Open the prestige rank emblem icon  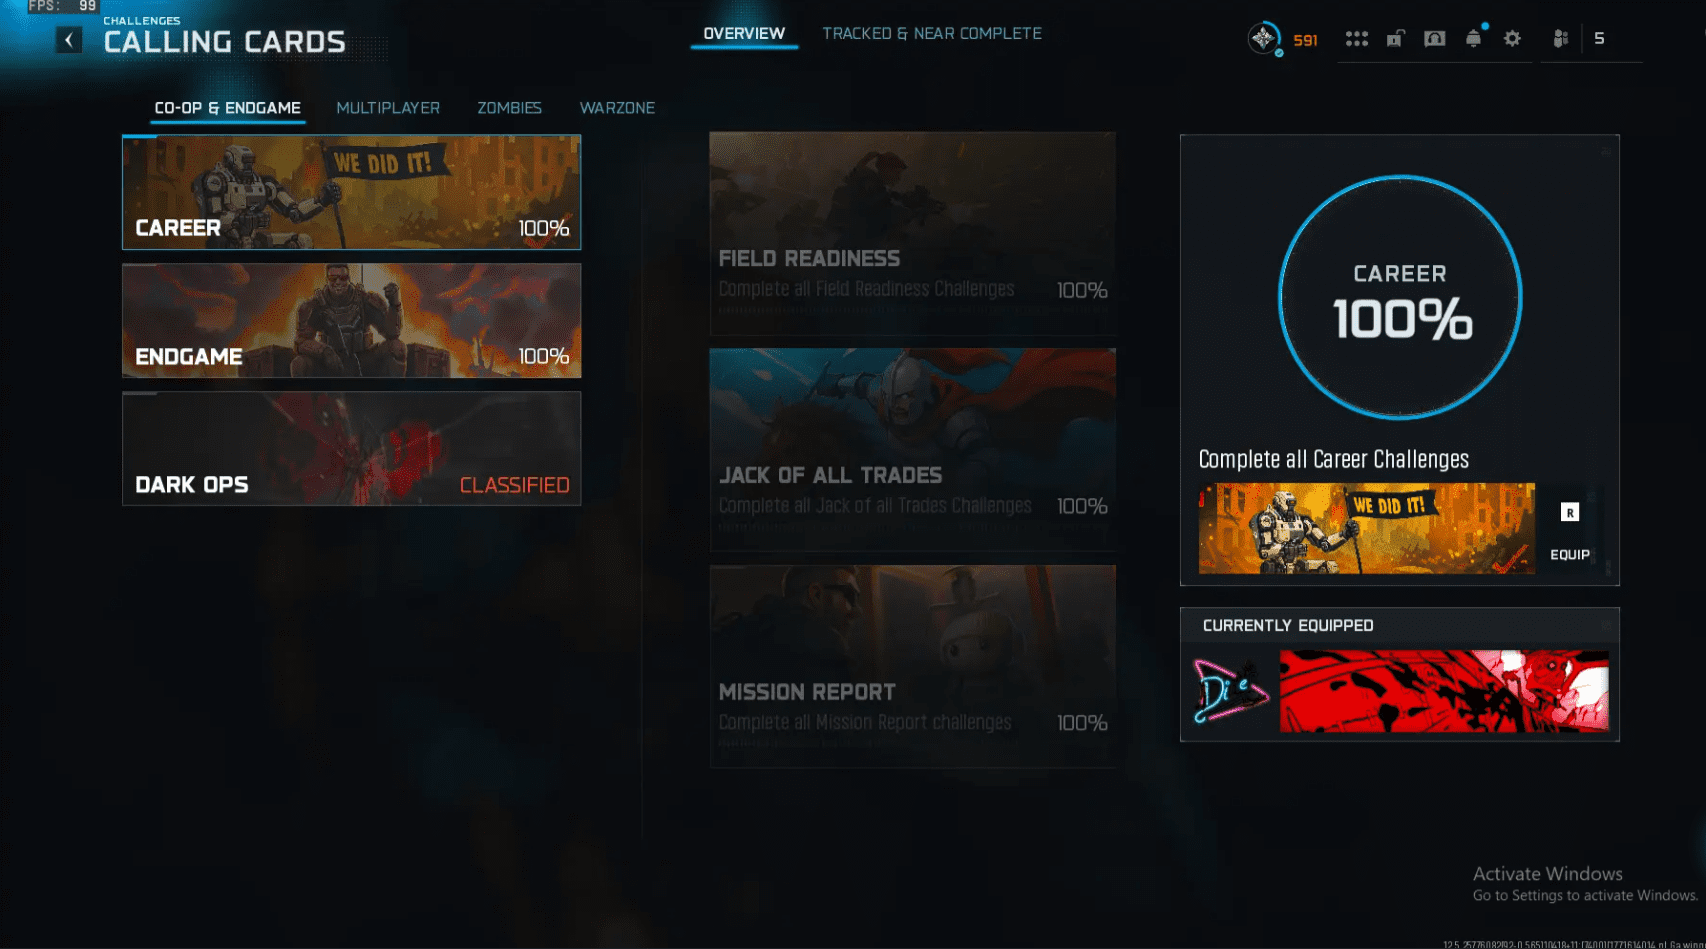[x=1264, y=38]
